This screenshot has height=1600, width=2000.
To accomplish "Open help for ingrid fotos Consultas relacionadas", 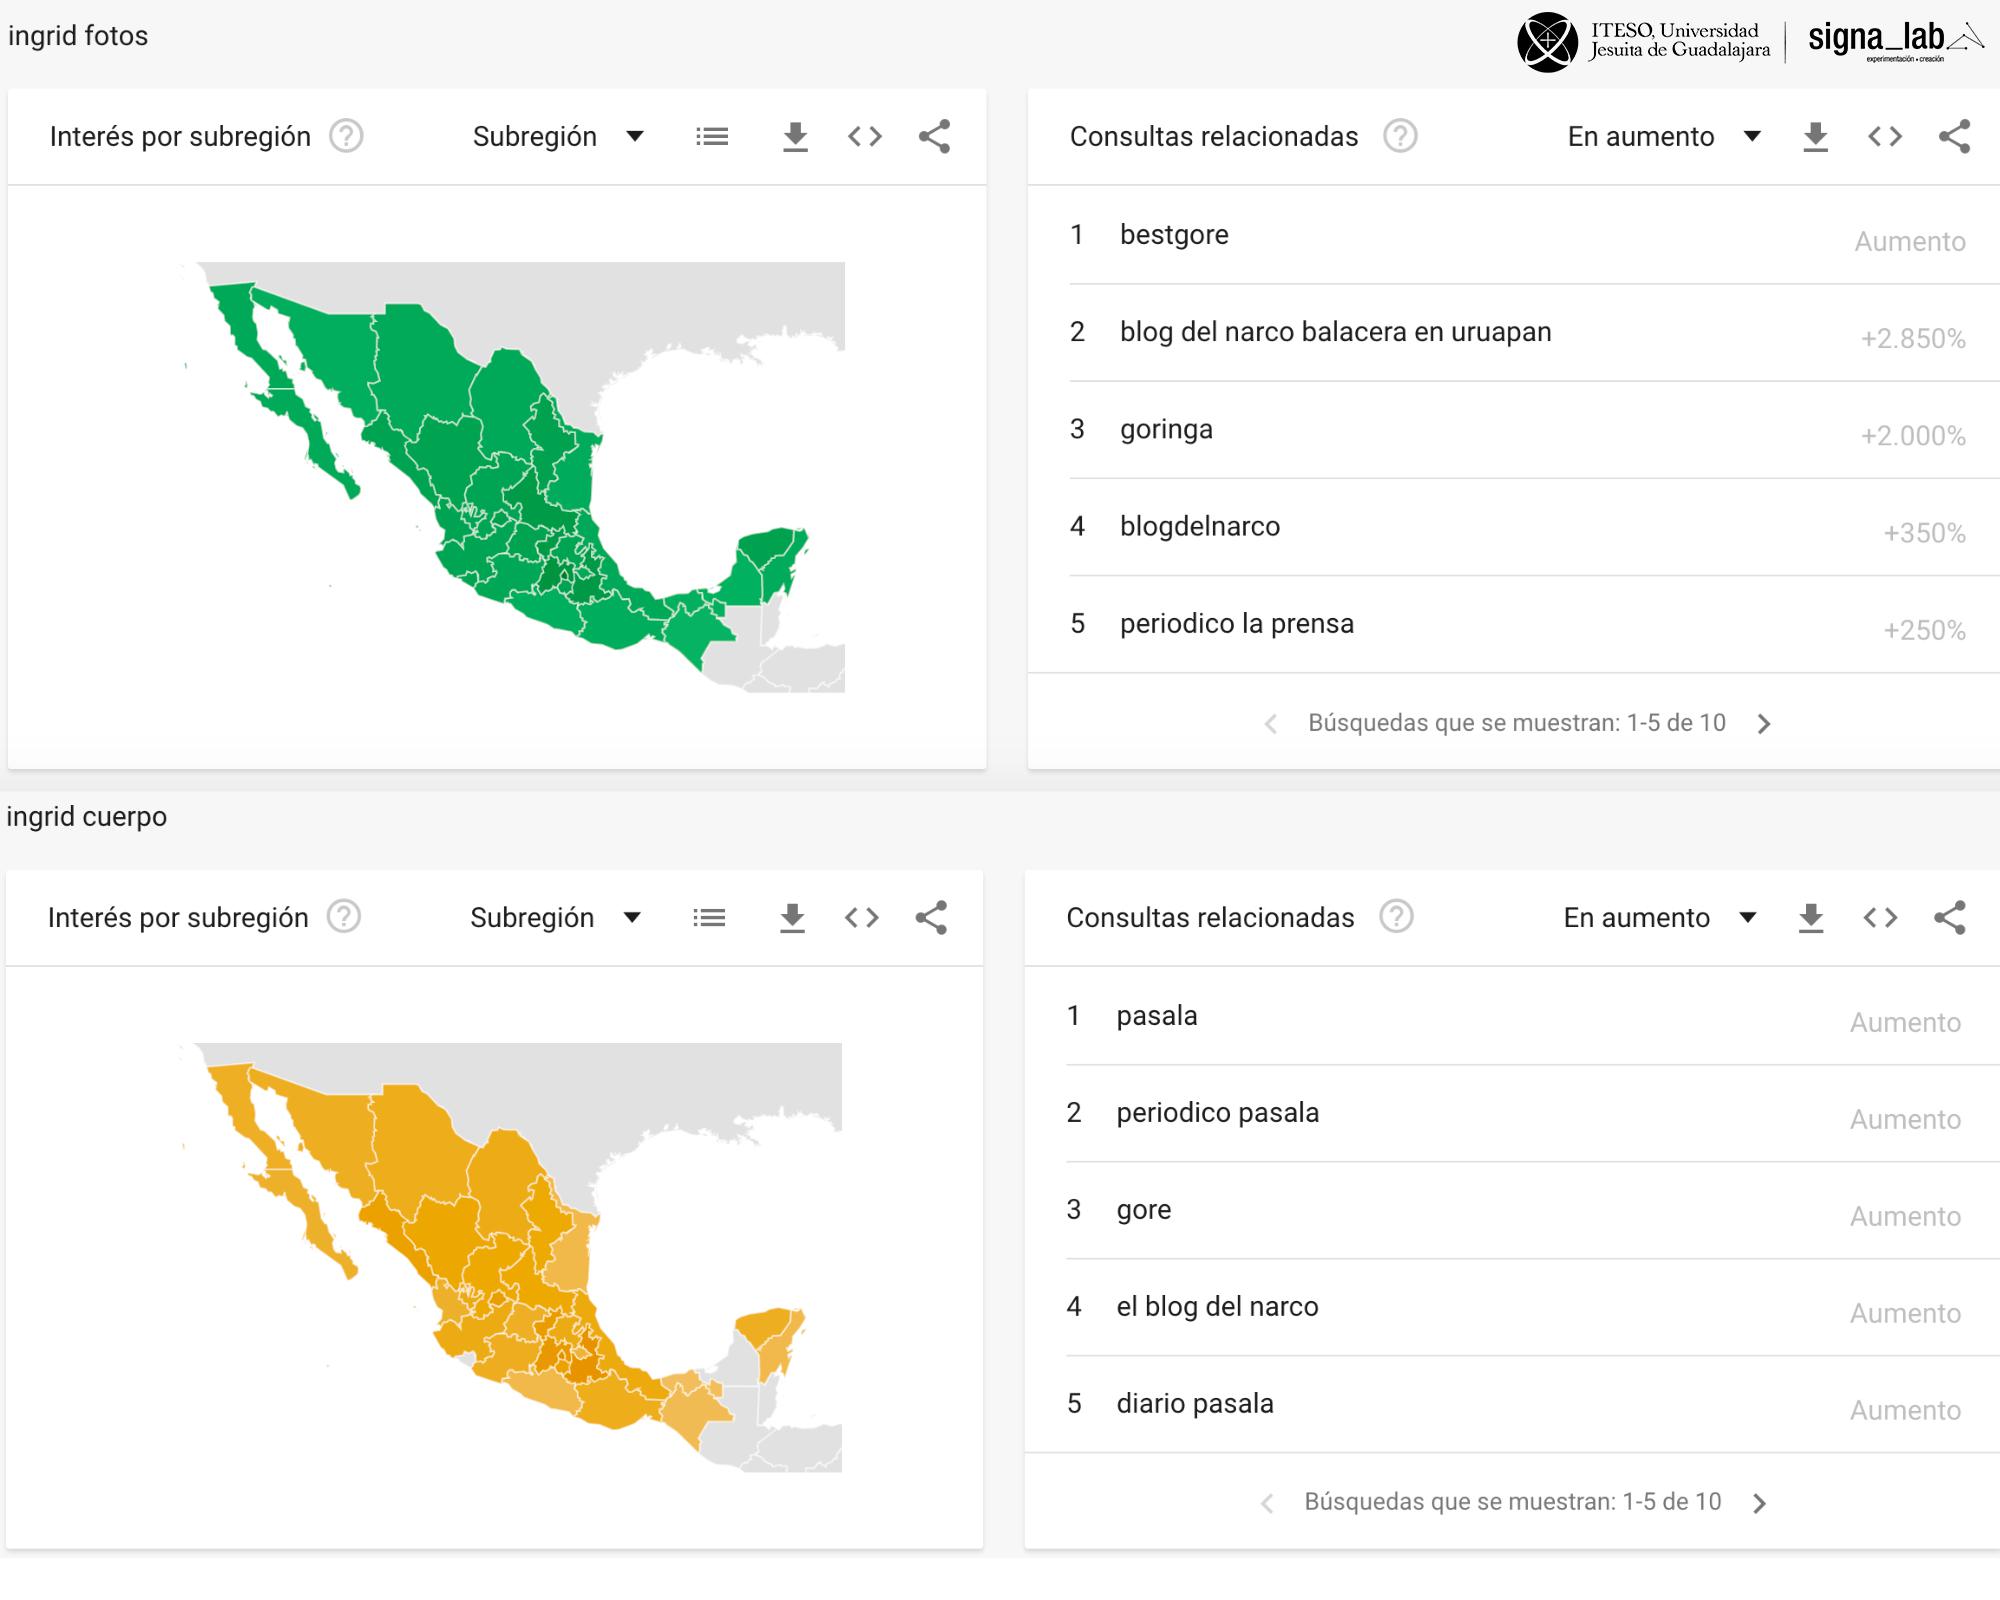I will pos(1400,136).
